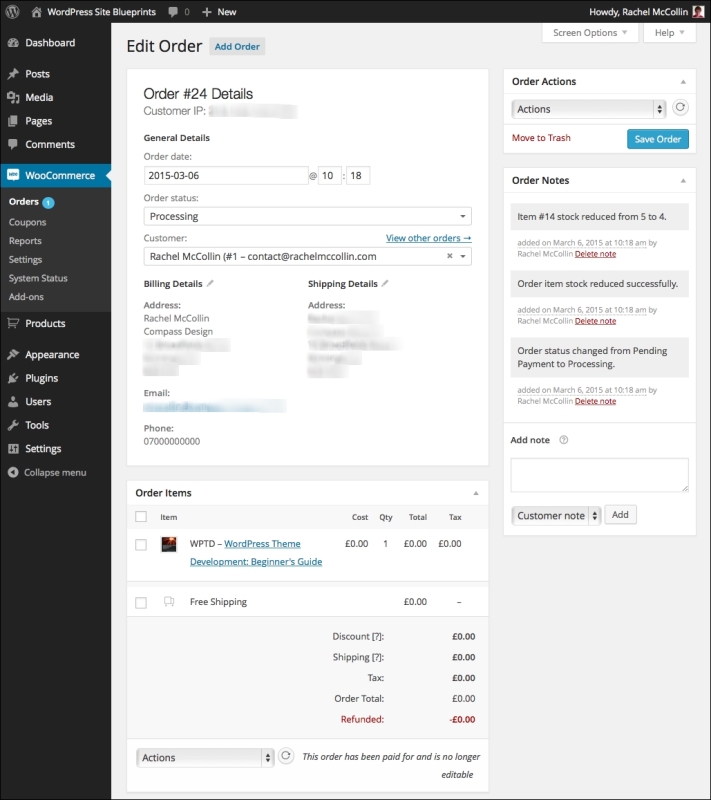Viewport: 711px width, 800px height.
Task: Click the Tools wrench icon
Action: 13,425
